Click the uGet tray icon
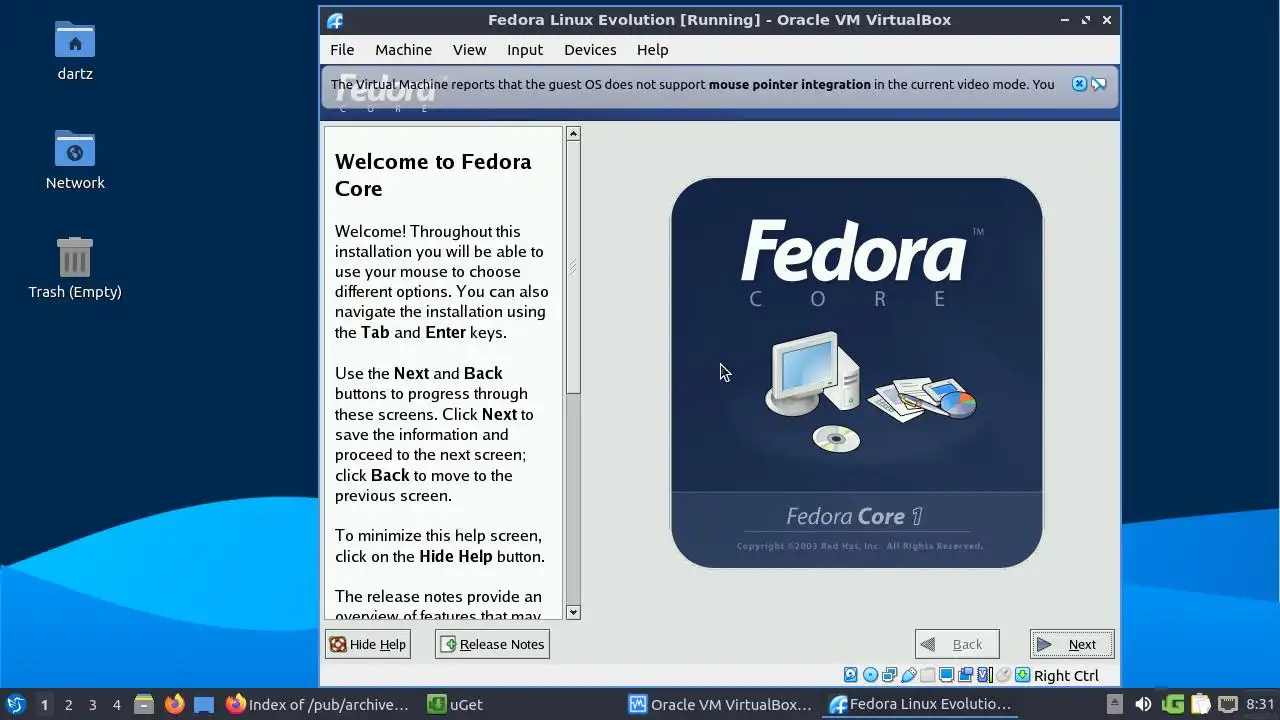 1173,704
